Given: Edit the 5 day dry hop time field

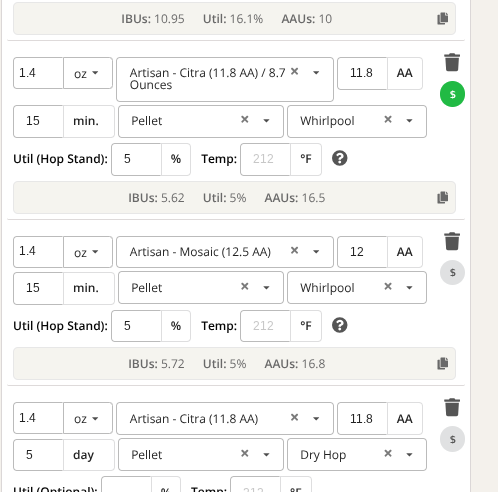Looking at the screenshot, I should pyautogui.click(x=38, y=455).
